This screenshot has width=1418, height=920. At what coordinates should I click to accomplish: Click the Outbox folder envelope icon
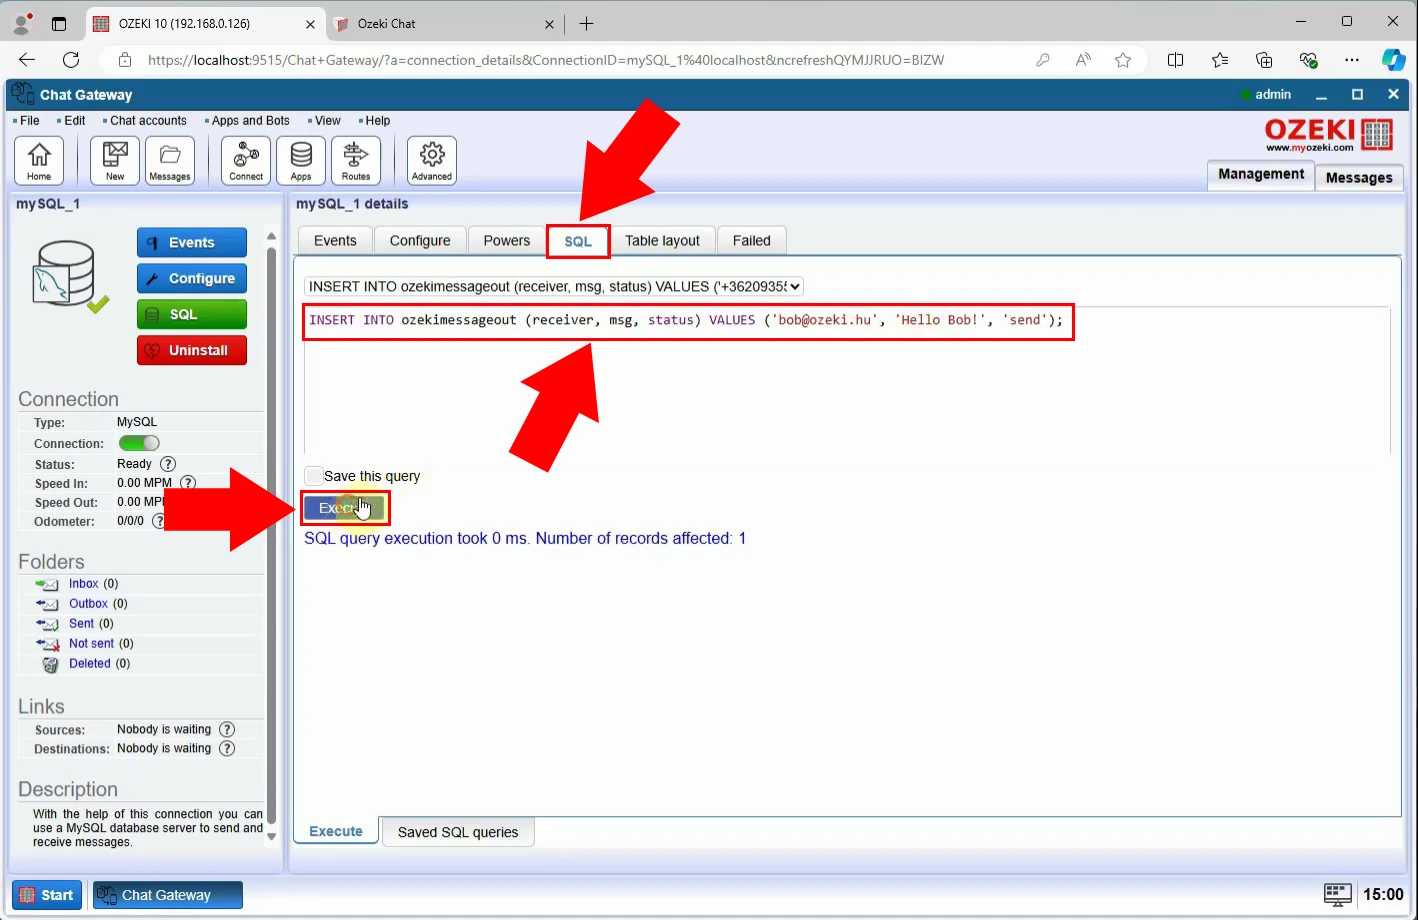pos(47,604)
